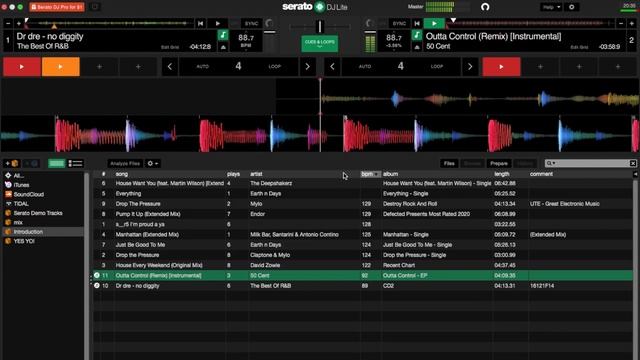Jump to track start on deck 2

[417, 24]
